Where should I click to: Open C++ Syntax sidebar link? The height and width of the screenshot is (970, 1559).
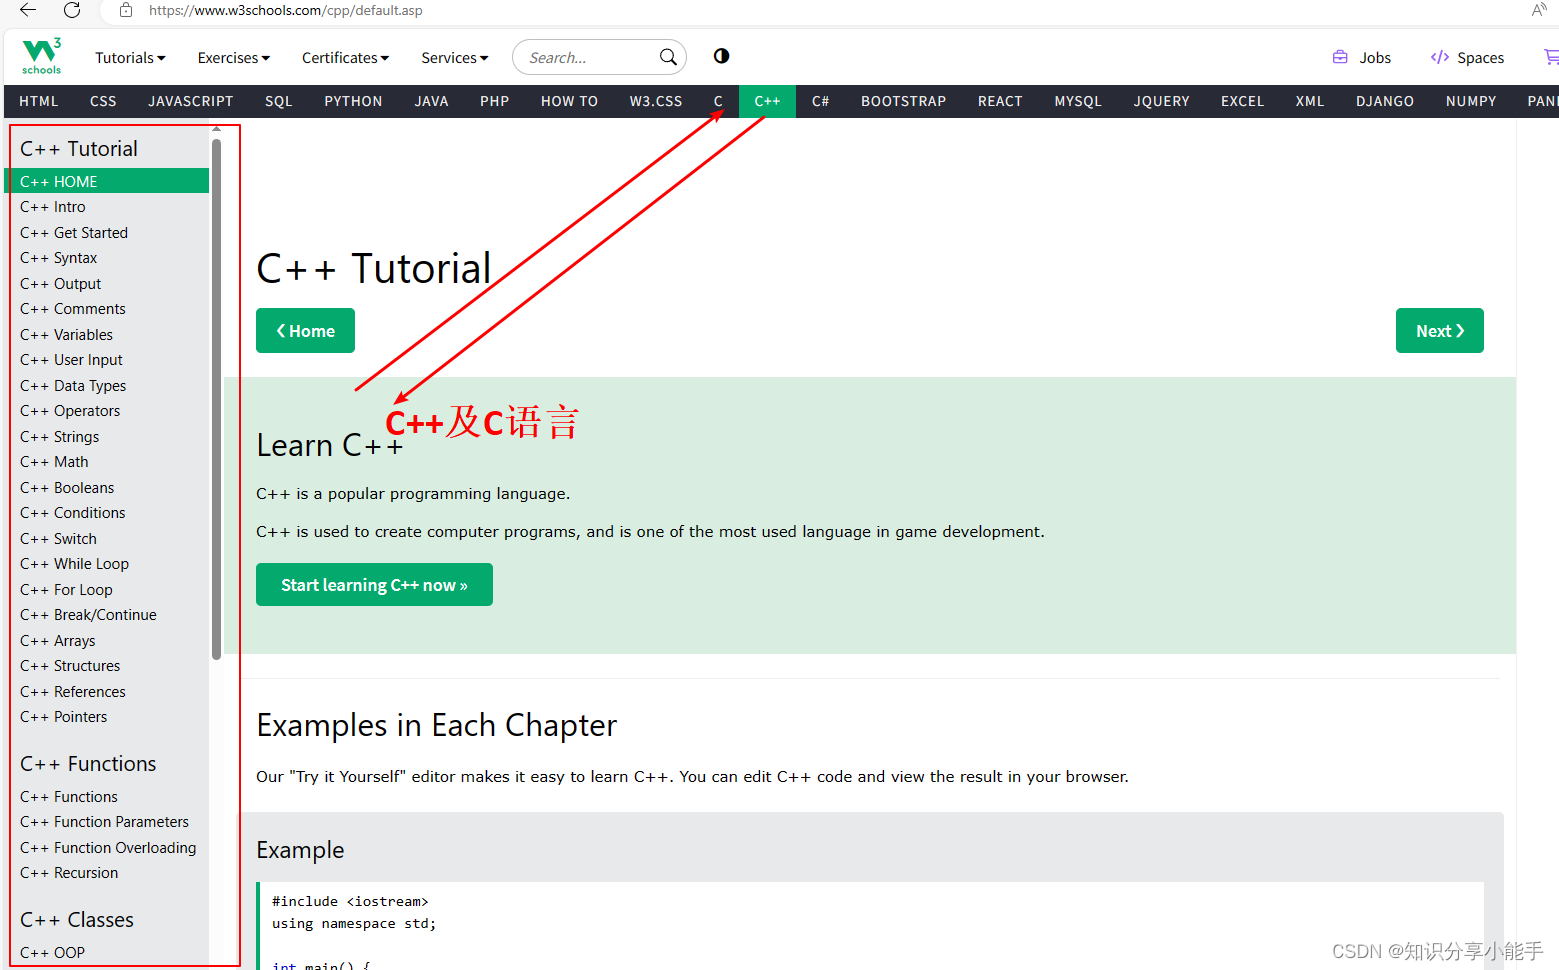click(x=107, y=258)
